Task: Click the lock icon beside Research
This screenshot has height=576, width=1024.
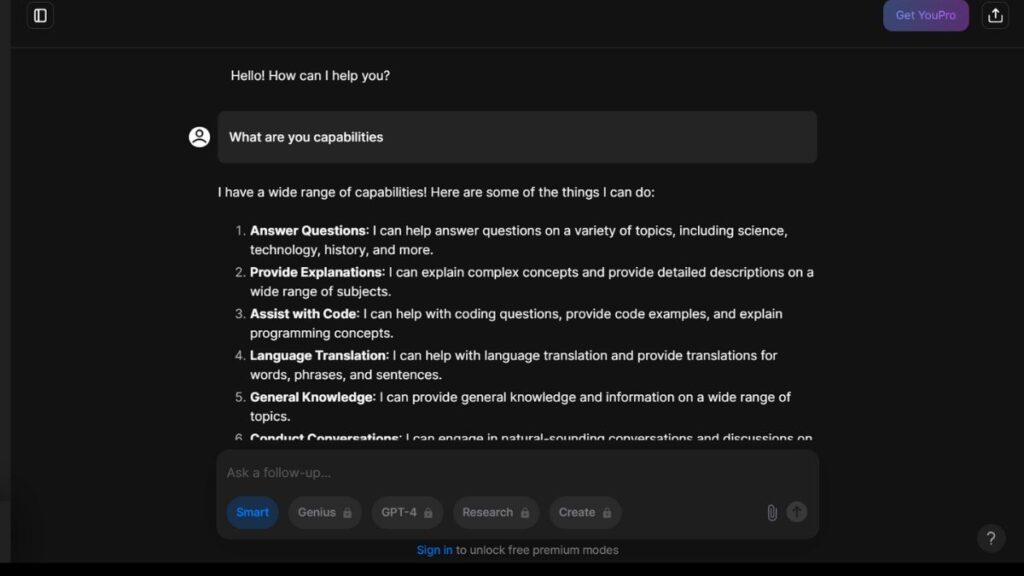Action: coord(524,513)
